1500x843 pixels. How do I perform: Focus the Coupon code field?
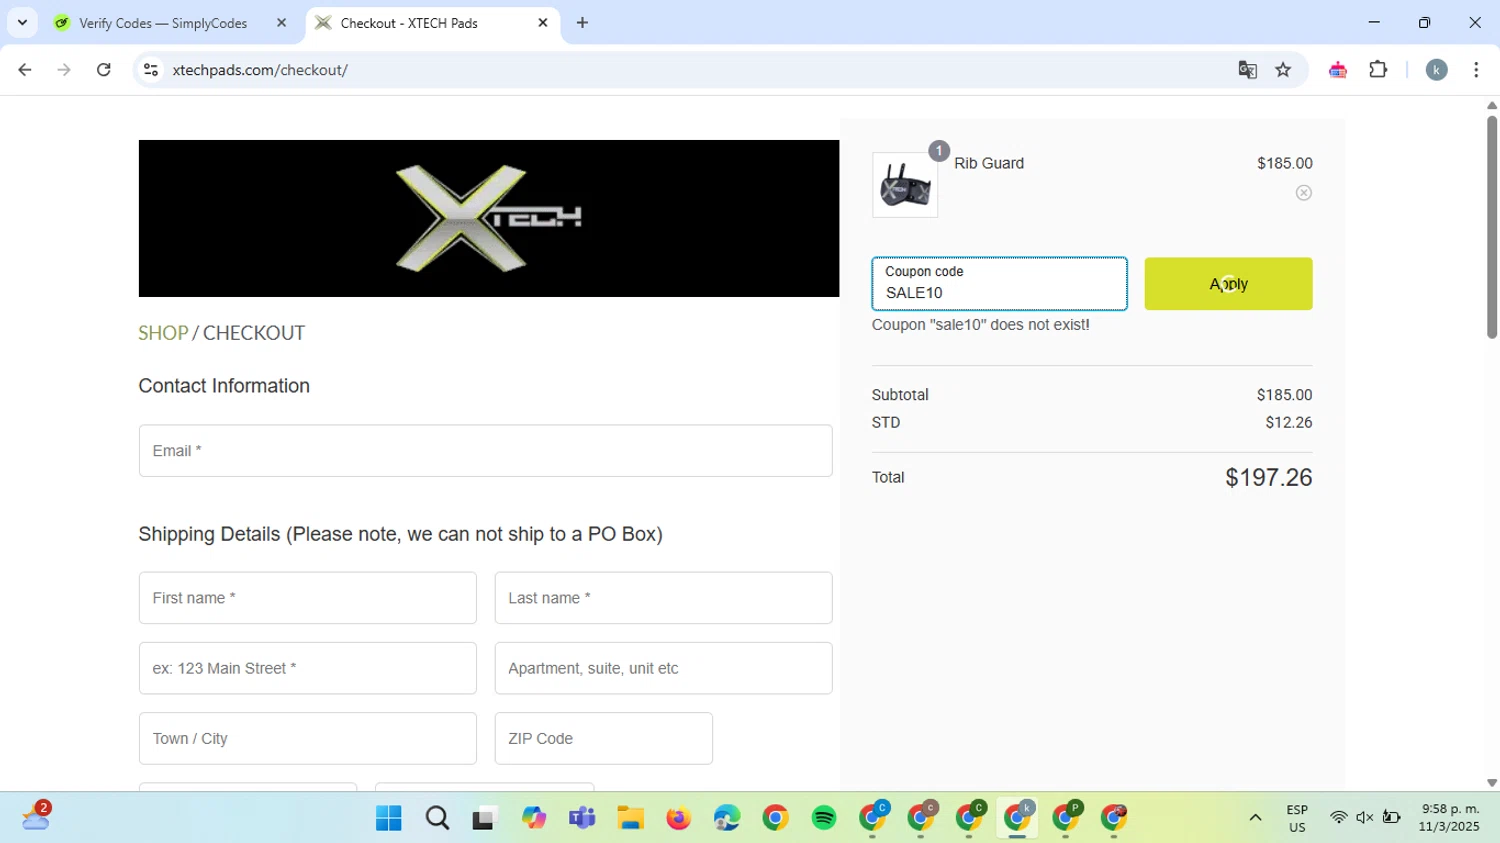(x=999, y=284)
